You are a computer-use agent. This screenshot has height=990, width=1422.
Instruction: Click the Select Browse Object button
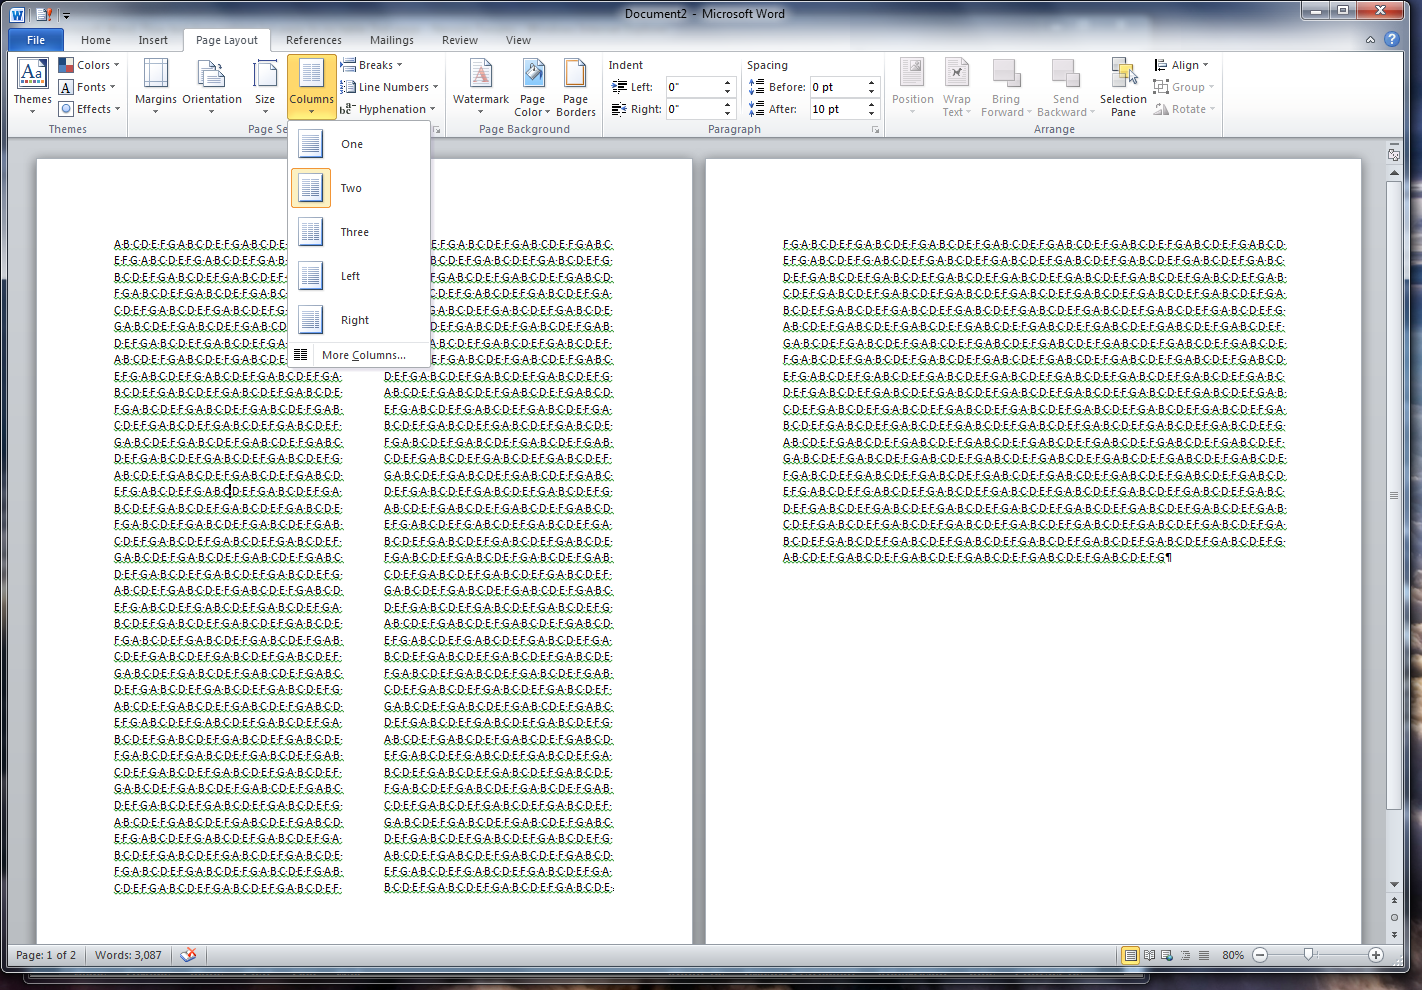click(x=1394, y=918)
